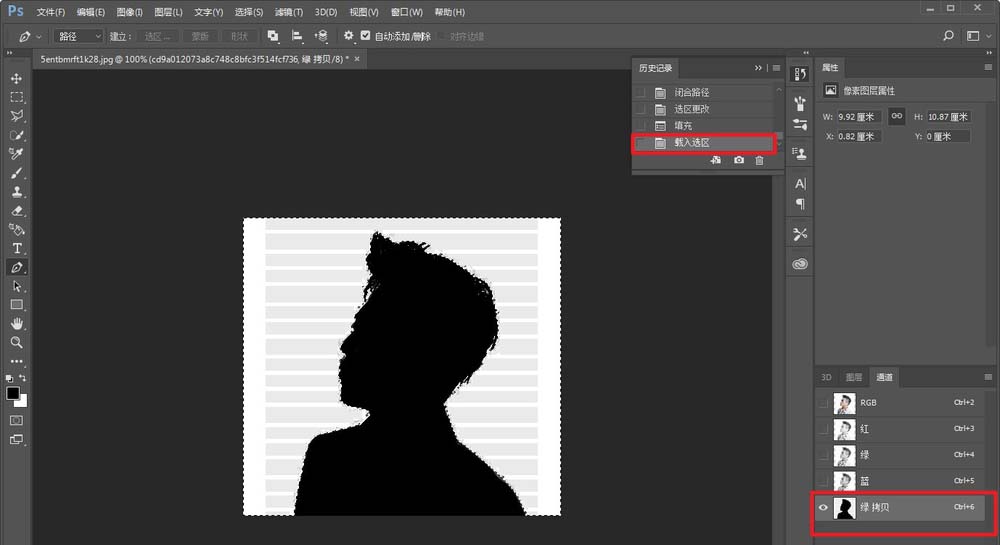Viewport: 1000px width, 545px height.
Task: Open the 滤镜(T) menu
Action: coord(289,12)
